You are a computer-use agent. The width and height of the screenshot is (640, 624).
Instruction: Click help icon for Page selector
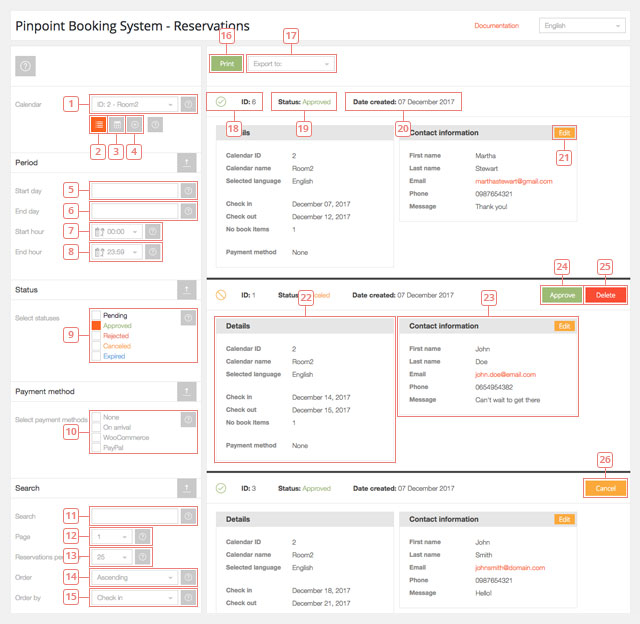[x=142, y=537]
